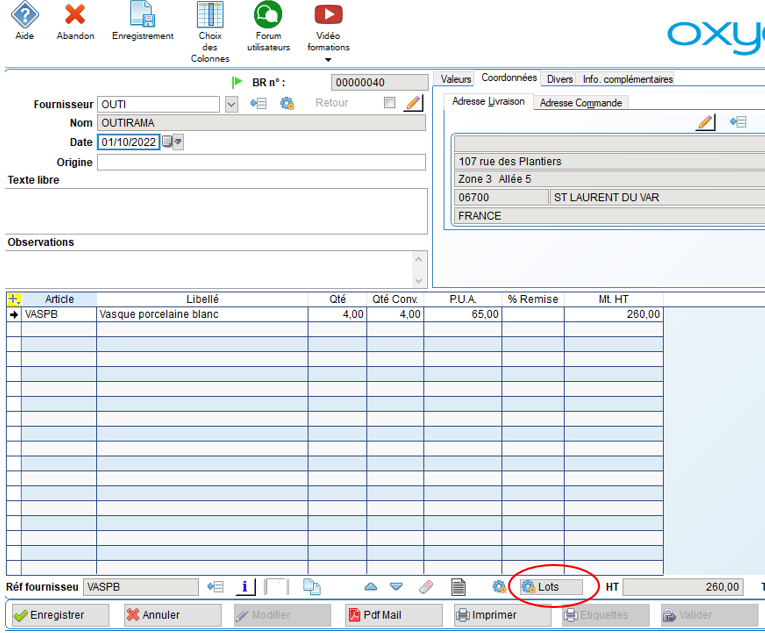Viewport: 765px width, 633px height.
Task: Click the Etiquettes button
Action: pos(606,615)
